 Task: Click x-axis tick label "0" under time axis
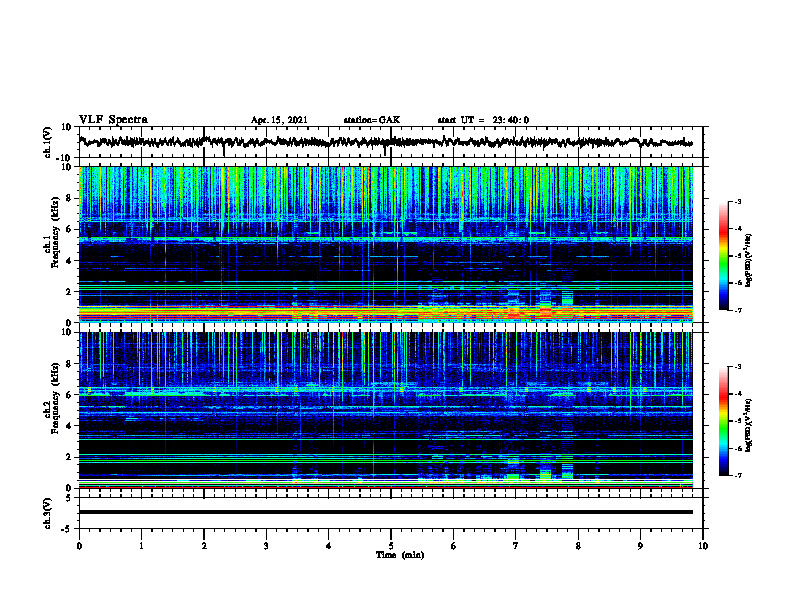[79, 546]
